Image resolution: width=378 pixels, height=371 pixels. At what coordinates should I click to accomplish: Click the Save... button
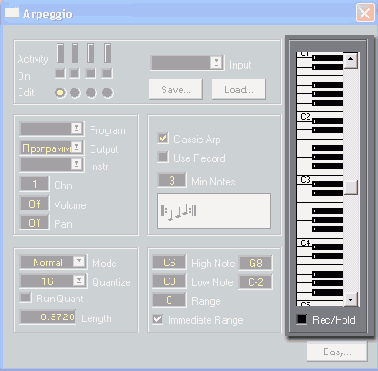click(x=176, y=89)
